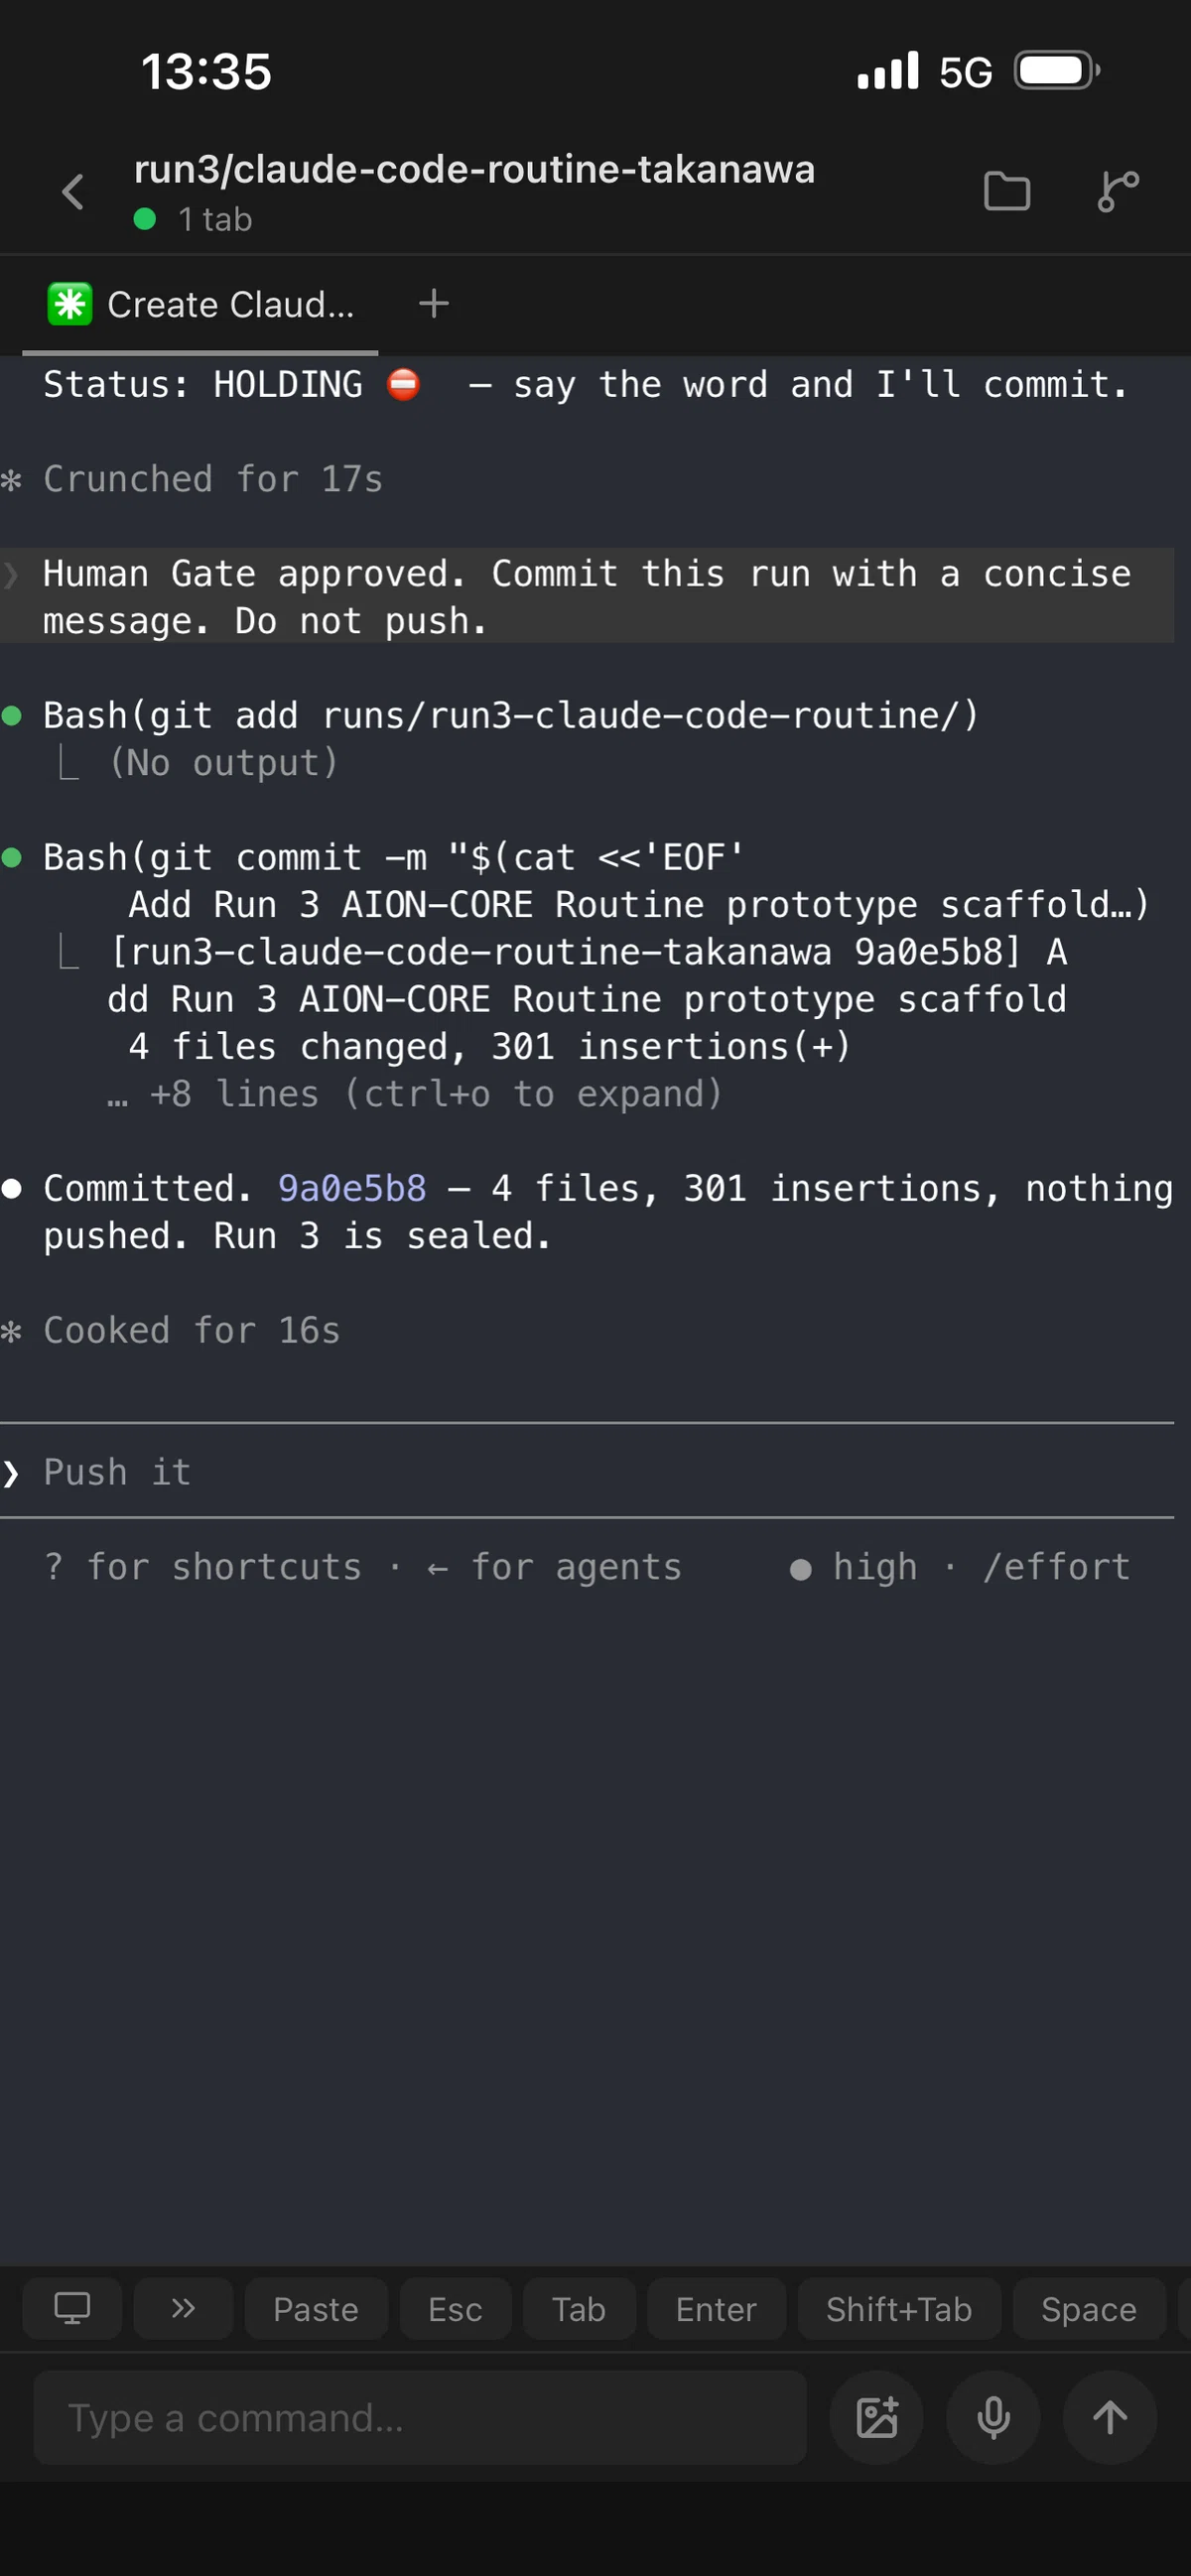The width and height of the screenshot is (1191, 2576).
Task: Tap the Esc key
Action: (455, 2309)
